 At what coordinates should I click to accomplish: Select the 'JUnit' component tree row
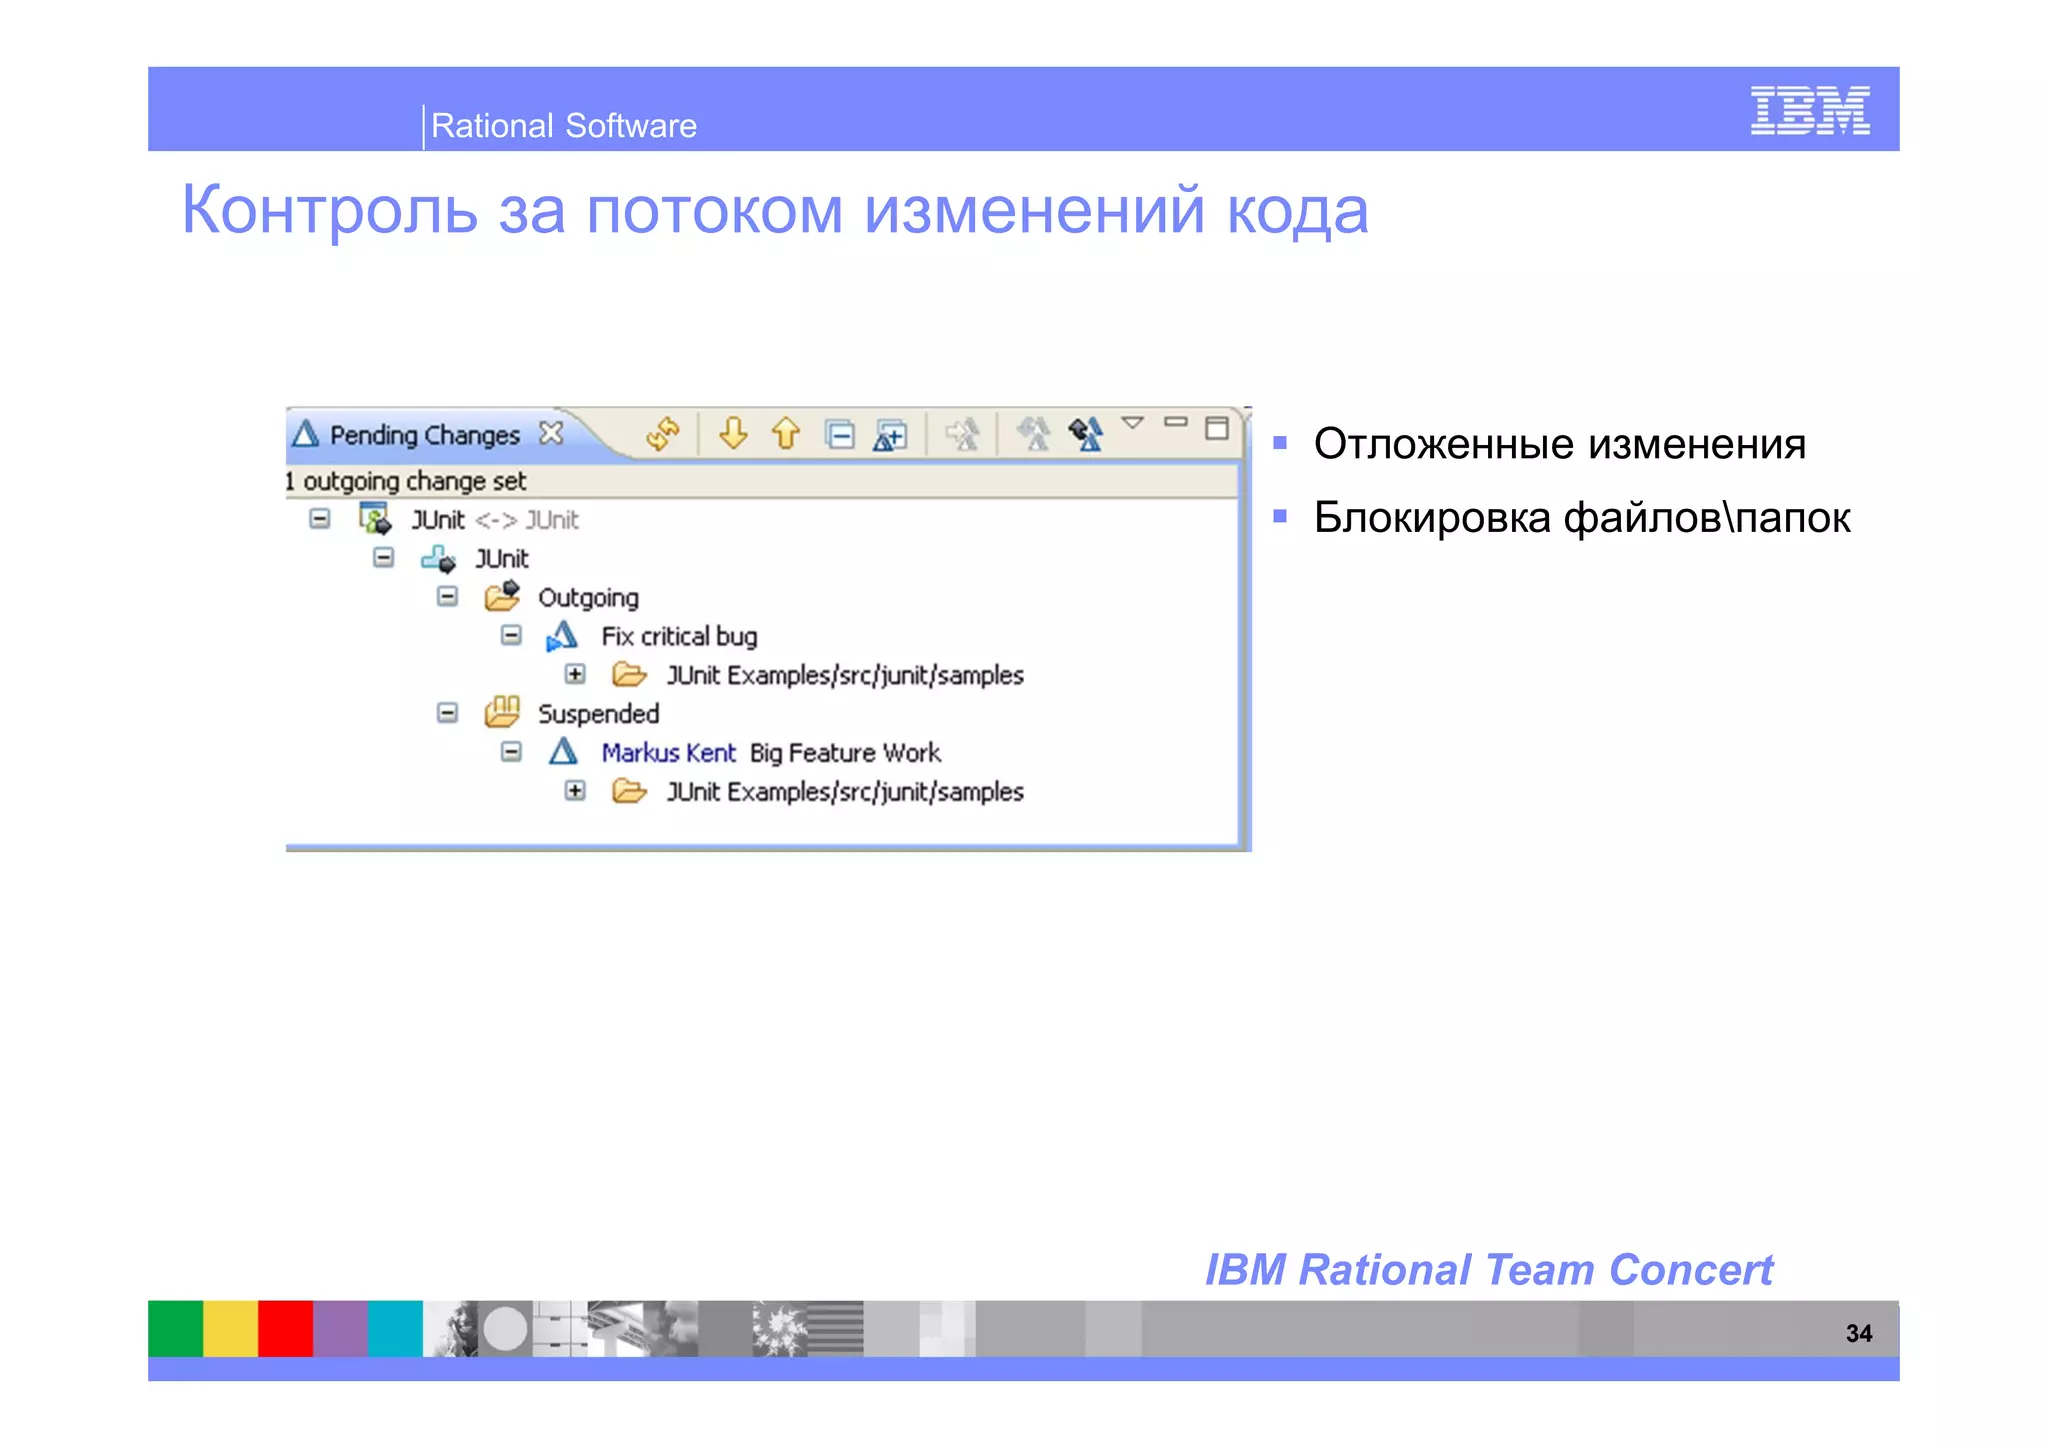pyautogui.click(x=502, y=559)
